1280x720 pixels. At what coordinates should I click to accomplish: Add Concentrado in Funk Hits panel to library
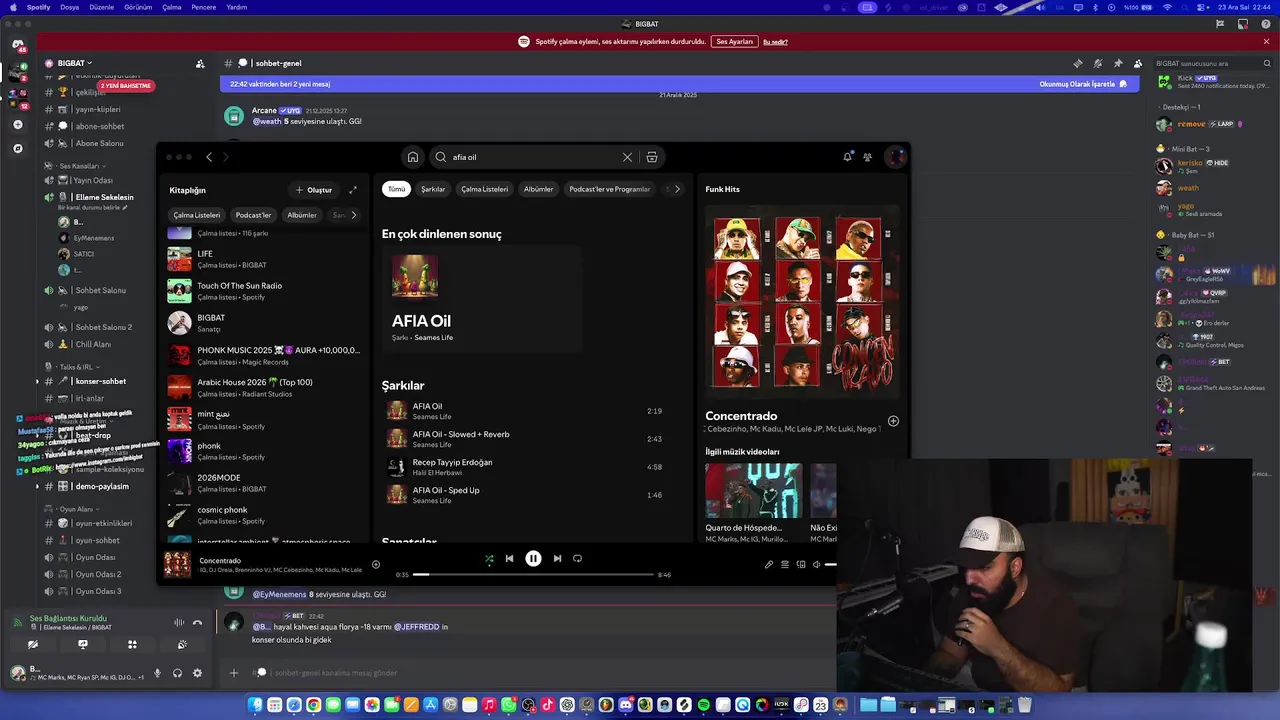coord(893,421)
